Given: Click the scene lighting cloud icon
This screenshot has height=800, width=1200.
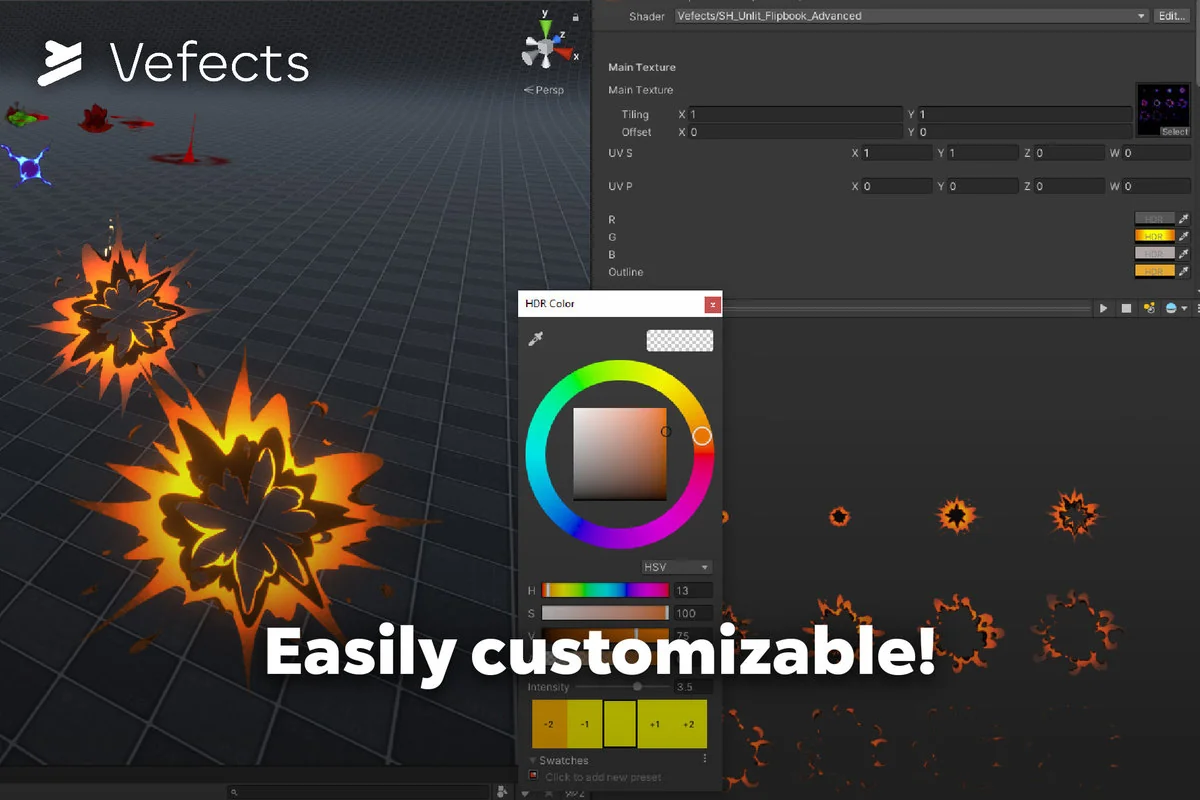Looking at the screenshot, I should pos(1170,307).
